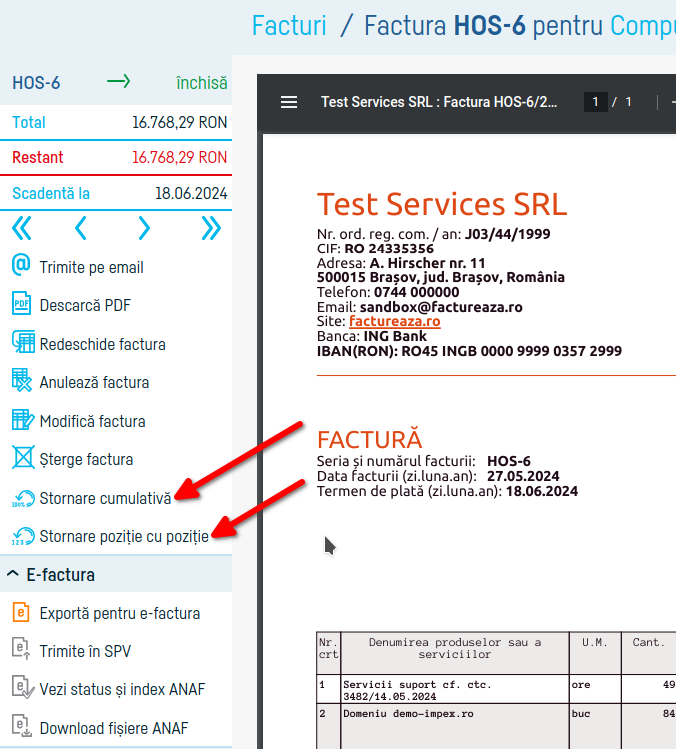
Task: Click the Șterge factura icon
Action: pos(22,459)
